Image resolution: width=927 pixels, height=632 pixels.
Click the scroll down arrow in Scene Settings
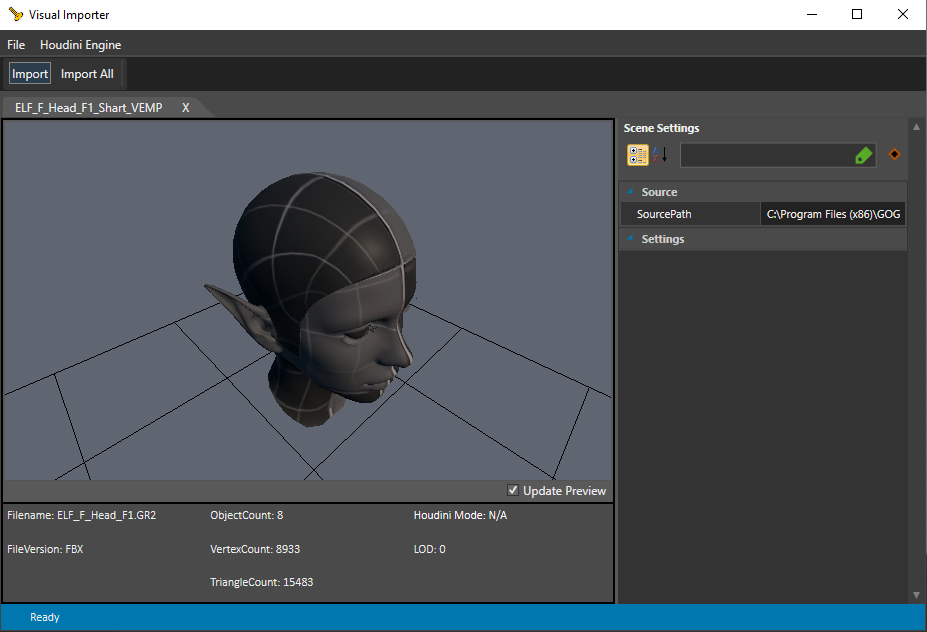point(916,595)
